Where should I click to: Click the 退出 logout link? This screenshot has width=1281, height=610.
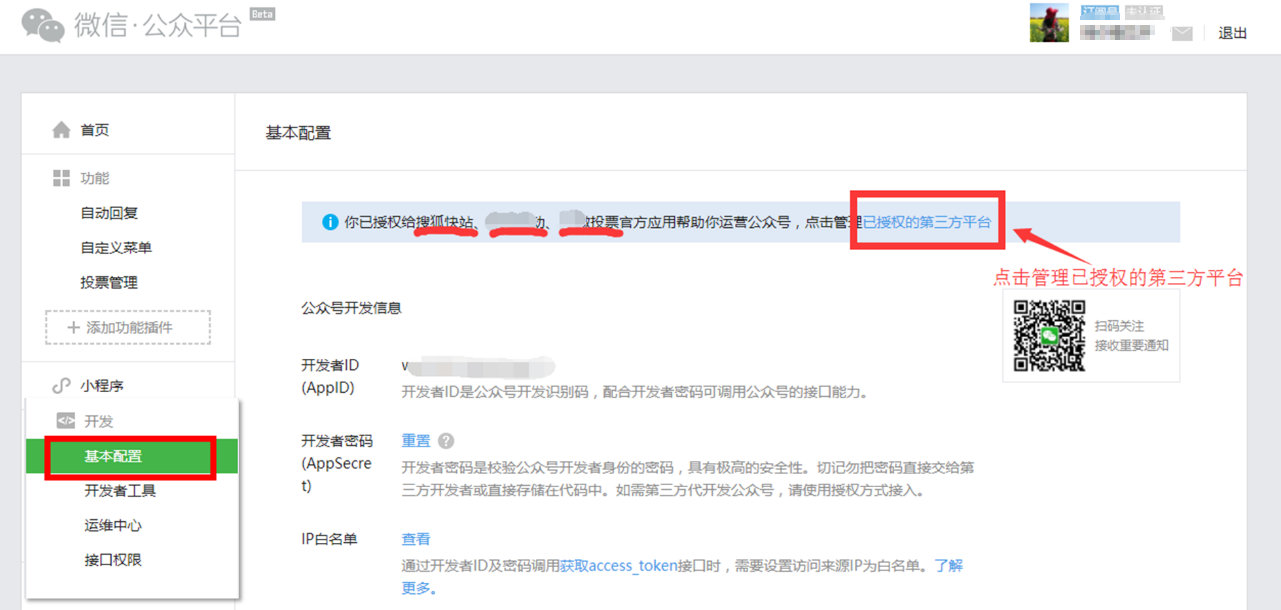coord(1232,32)
